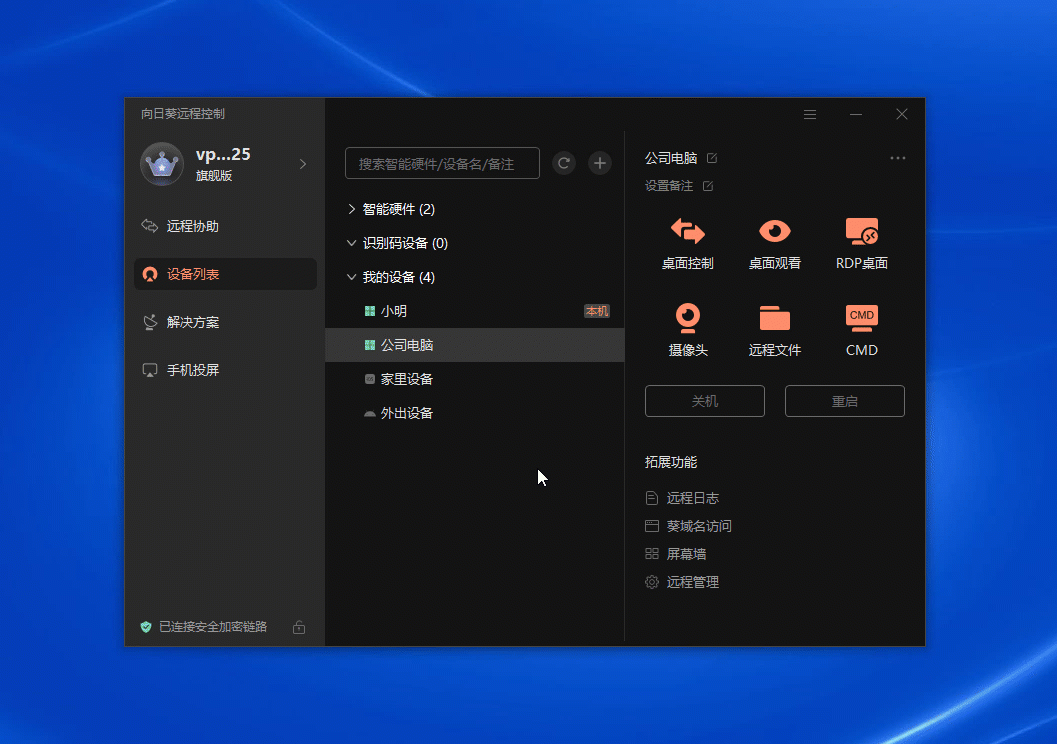The image size is (1057, 744).
Task: Click the refresh devices icon
Action: coord(563,163)
